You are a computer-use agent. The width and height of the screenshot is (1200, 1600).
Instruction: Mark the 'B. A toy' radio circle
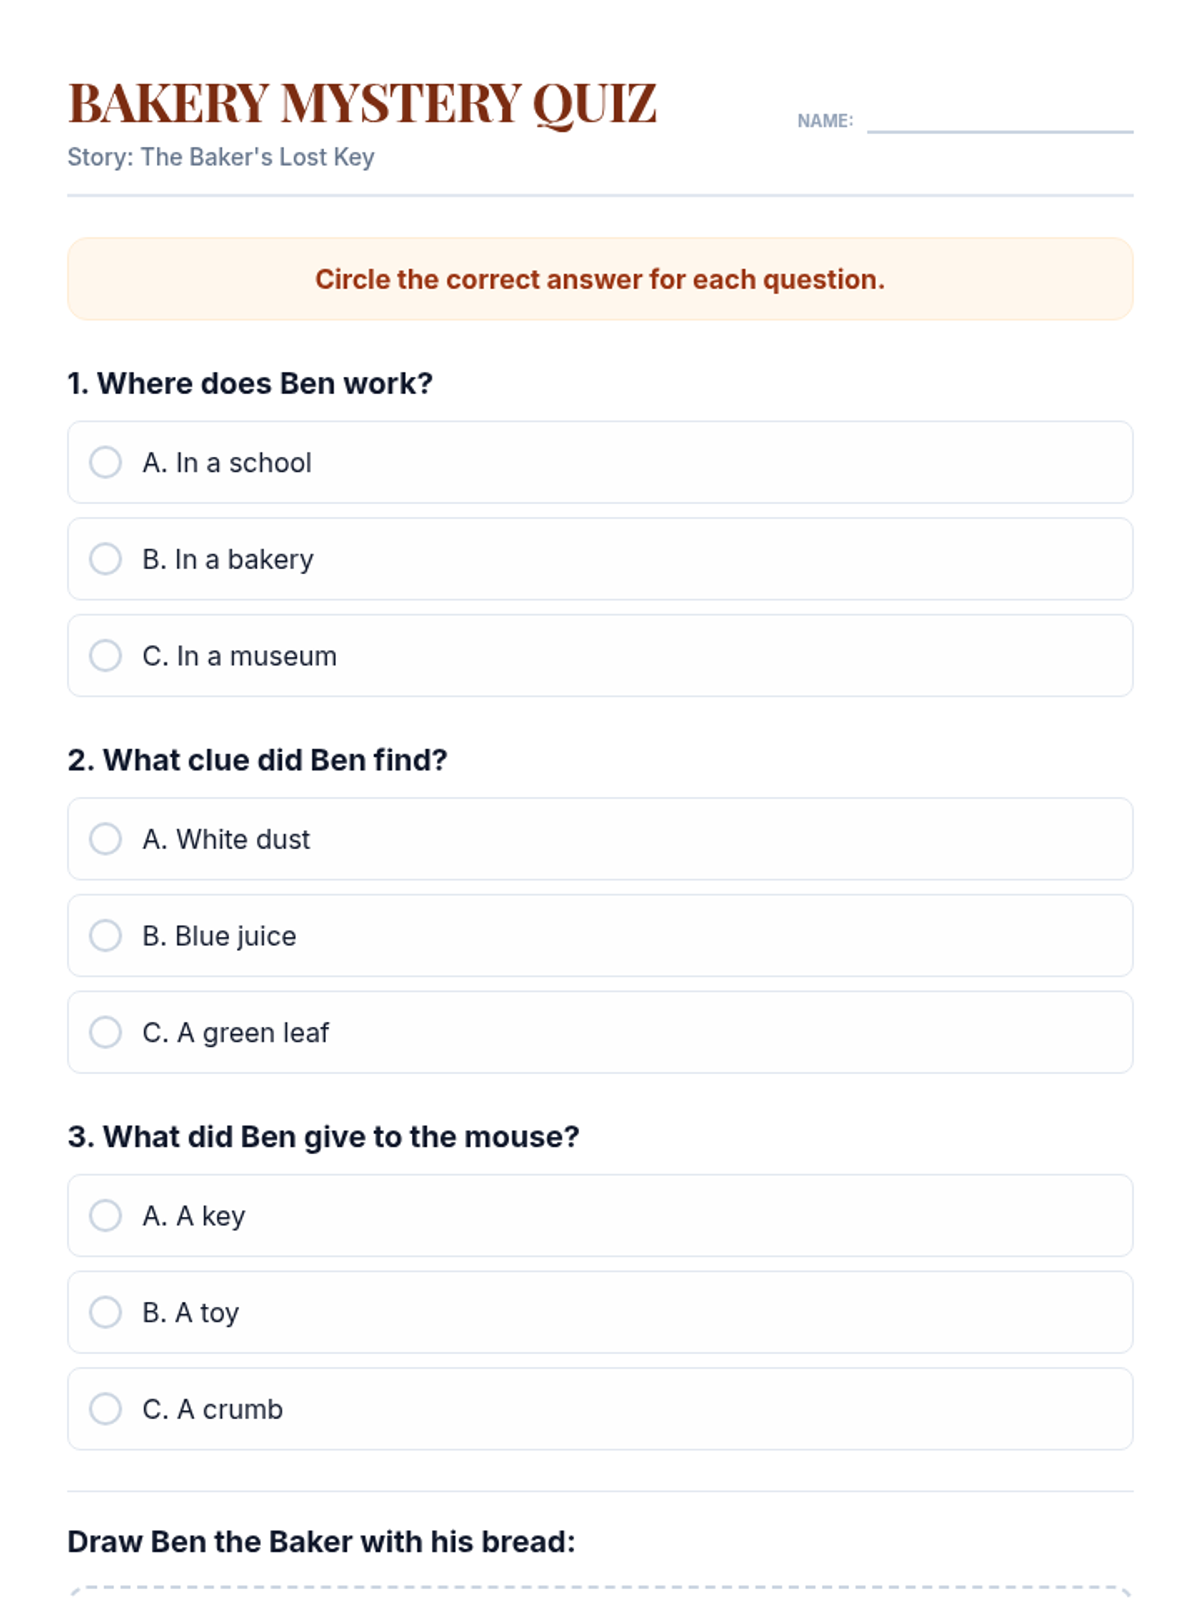105,1312
